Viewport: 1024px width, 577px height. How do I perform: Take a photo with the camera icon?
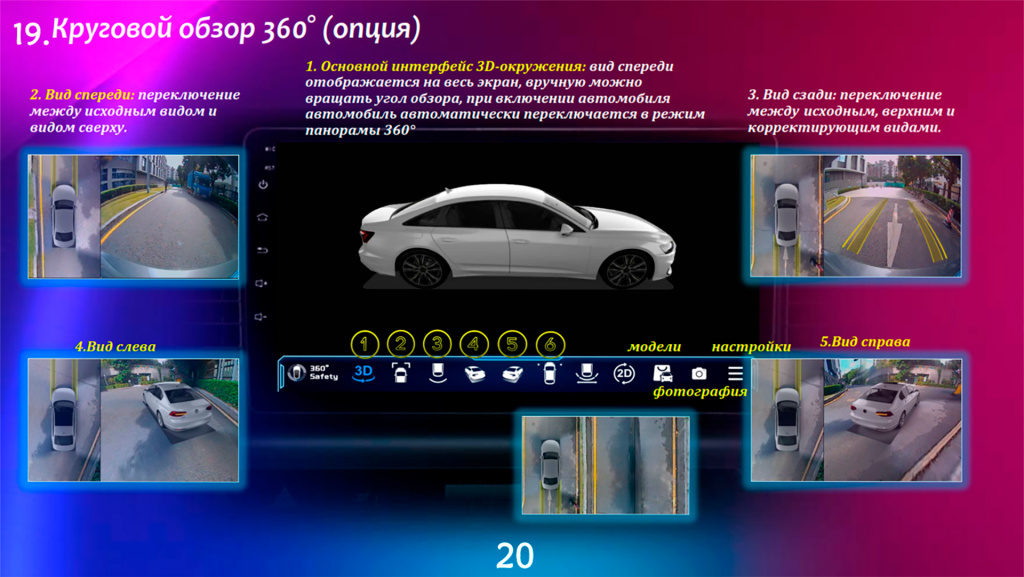[699, 373]
